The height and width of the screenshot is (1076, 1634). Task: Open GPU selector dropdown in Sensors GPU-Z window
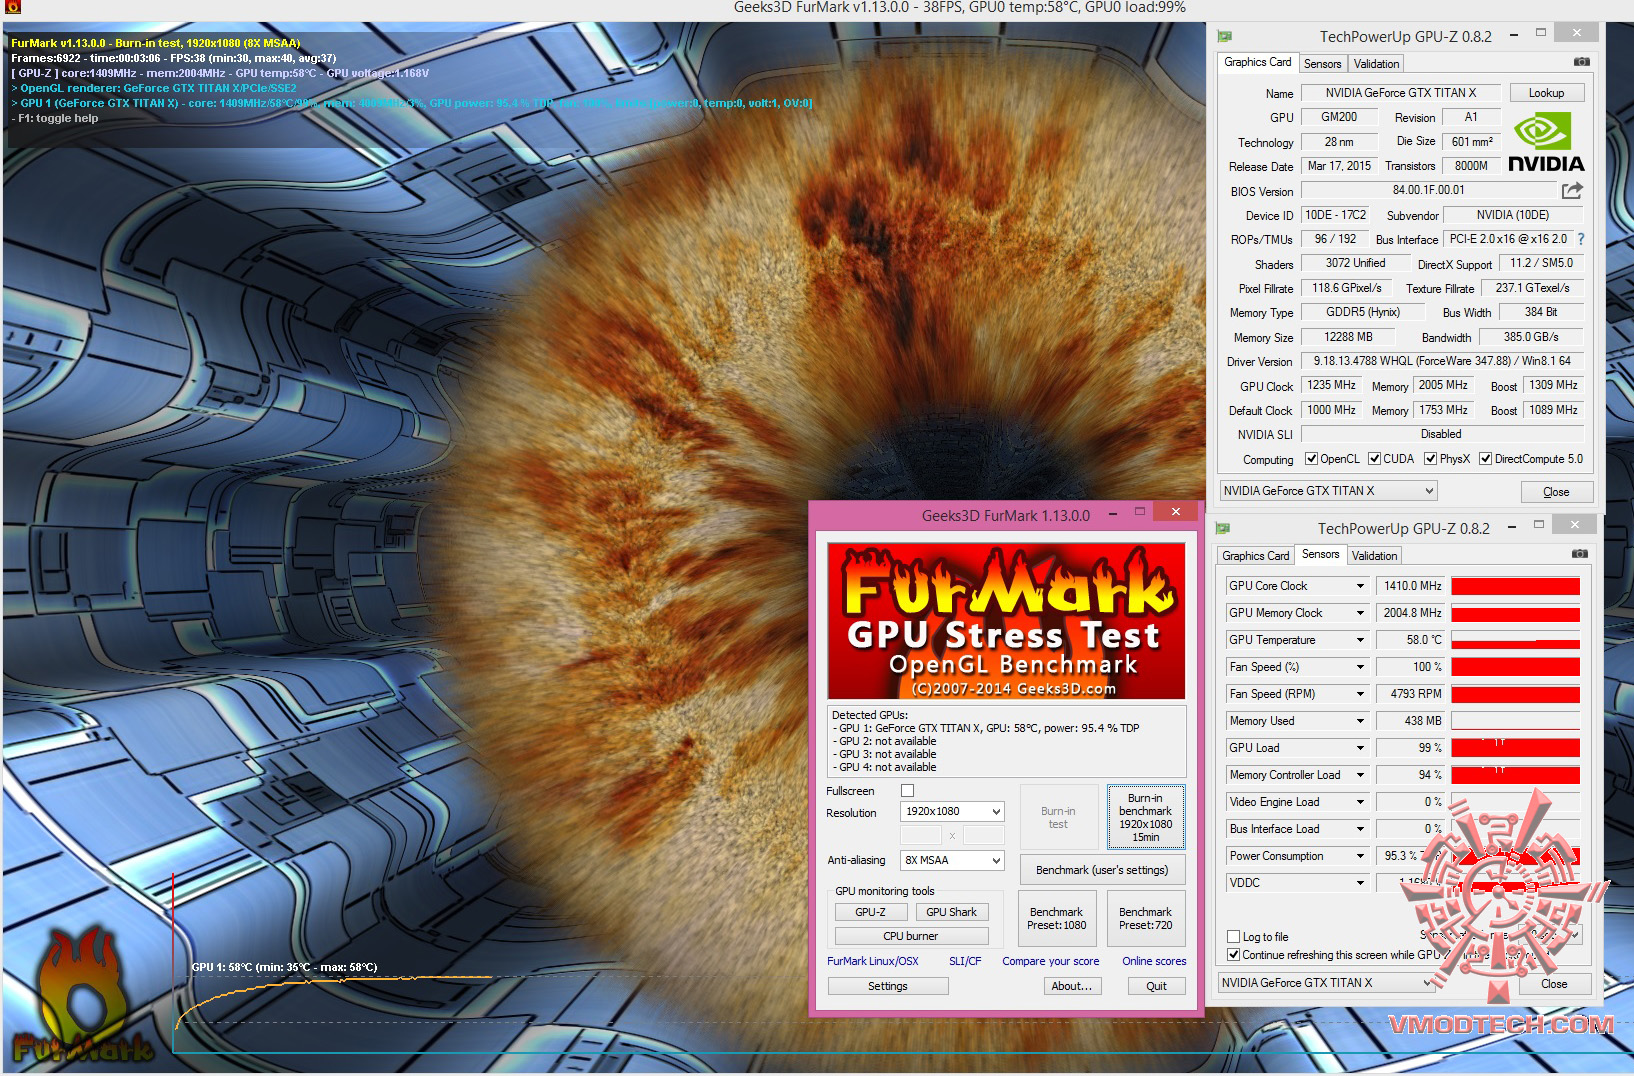pyautogui.click(x=1326, y=983)
